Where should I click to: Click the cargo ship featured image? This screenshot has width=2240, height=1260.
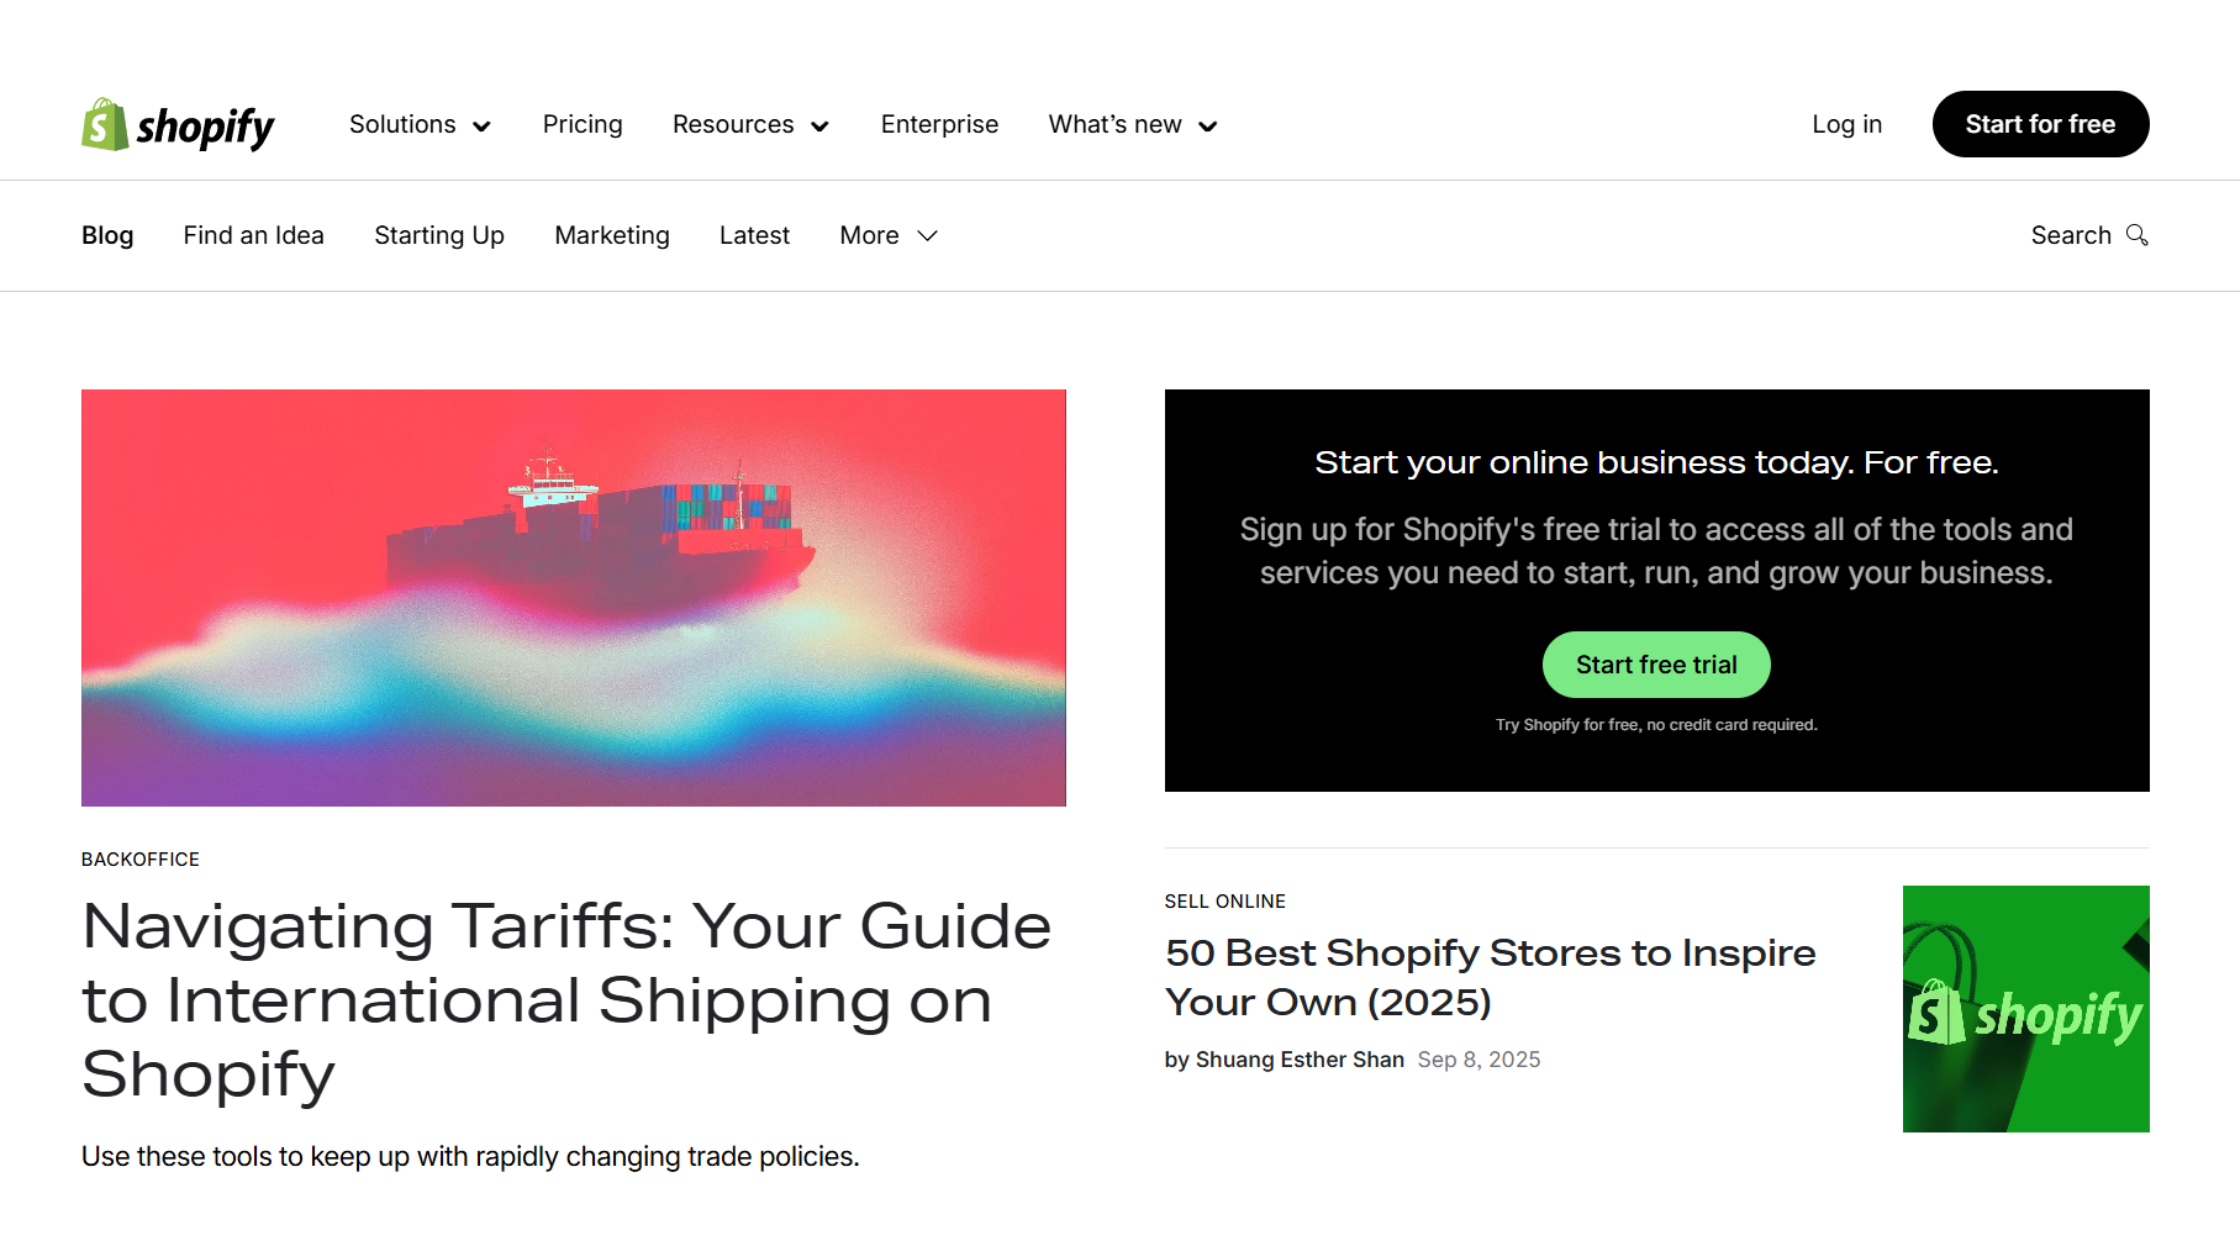tap(573, 598)
